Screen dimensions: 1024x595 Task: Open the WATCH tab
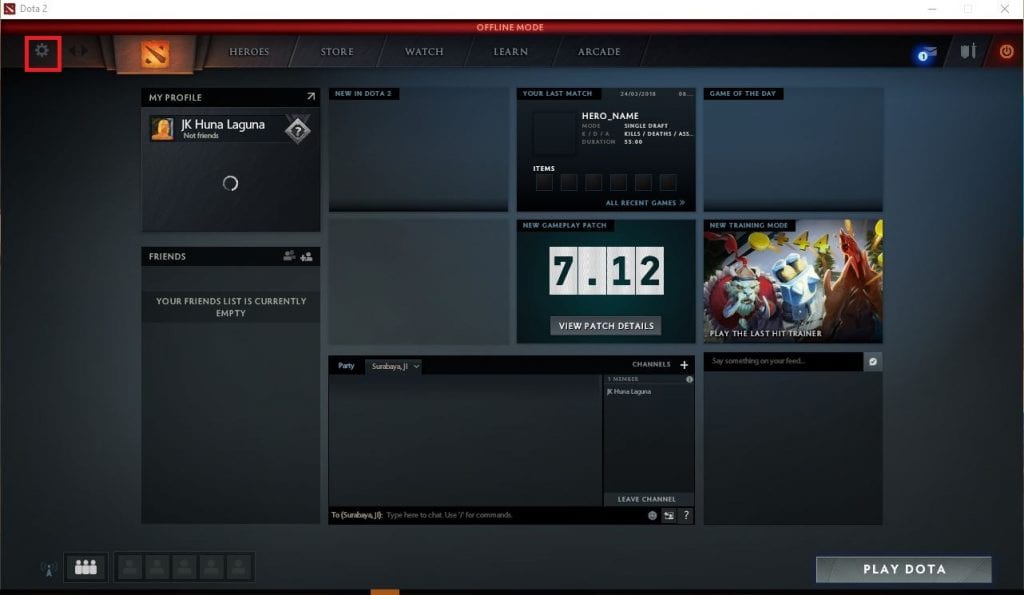click(424, 52)
